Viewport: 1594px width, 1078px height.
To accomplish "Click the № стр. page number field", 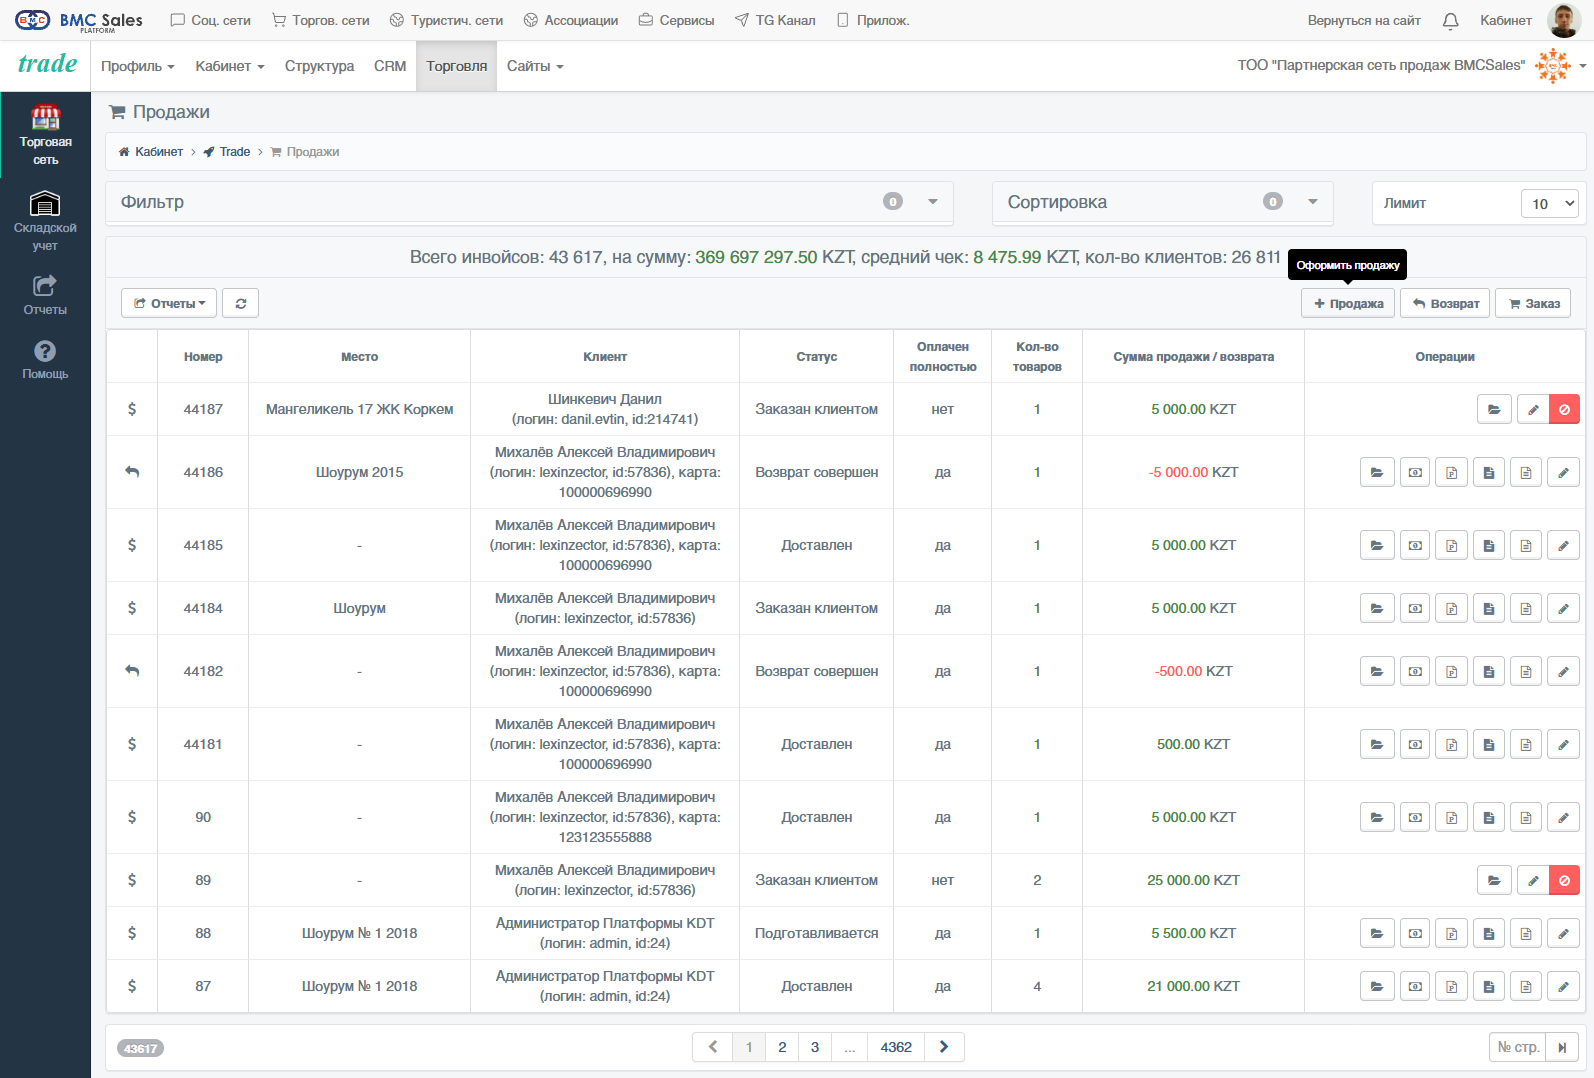I will (x=1517, y=1047).
